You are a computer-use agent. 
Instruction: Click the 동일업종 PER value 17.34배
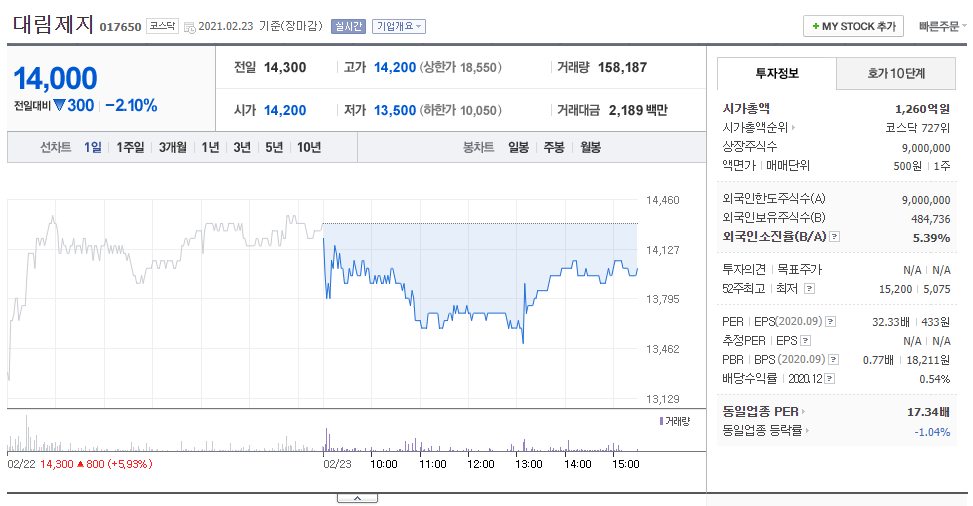tap(928, 412)
